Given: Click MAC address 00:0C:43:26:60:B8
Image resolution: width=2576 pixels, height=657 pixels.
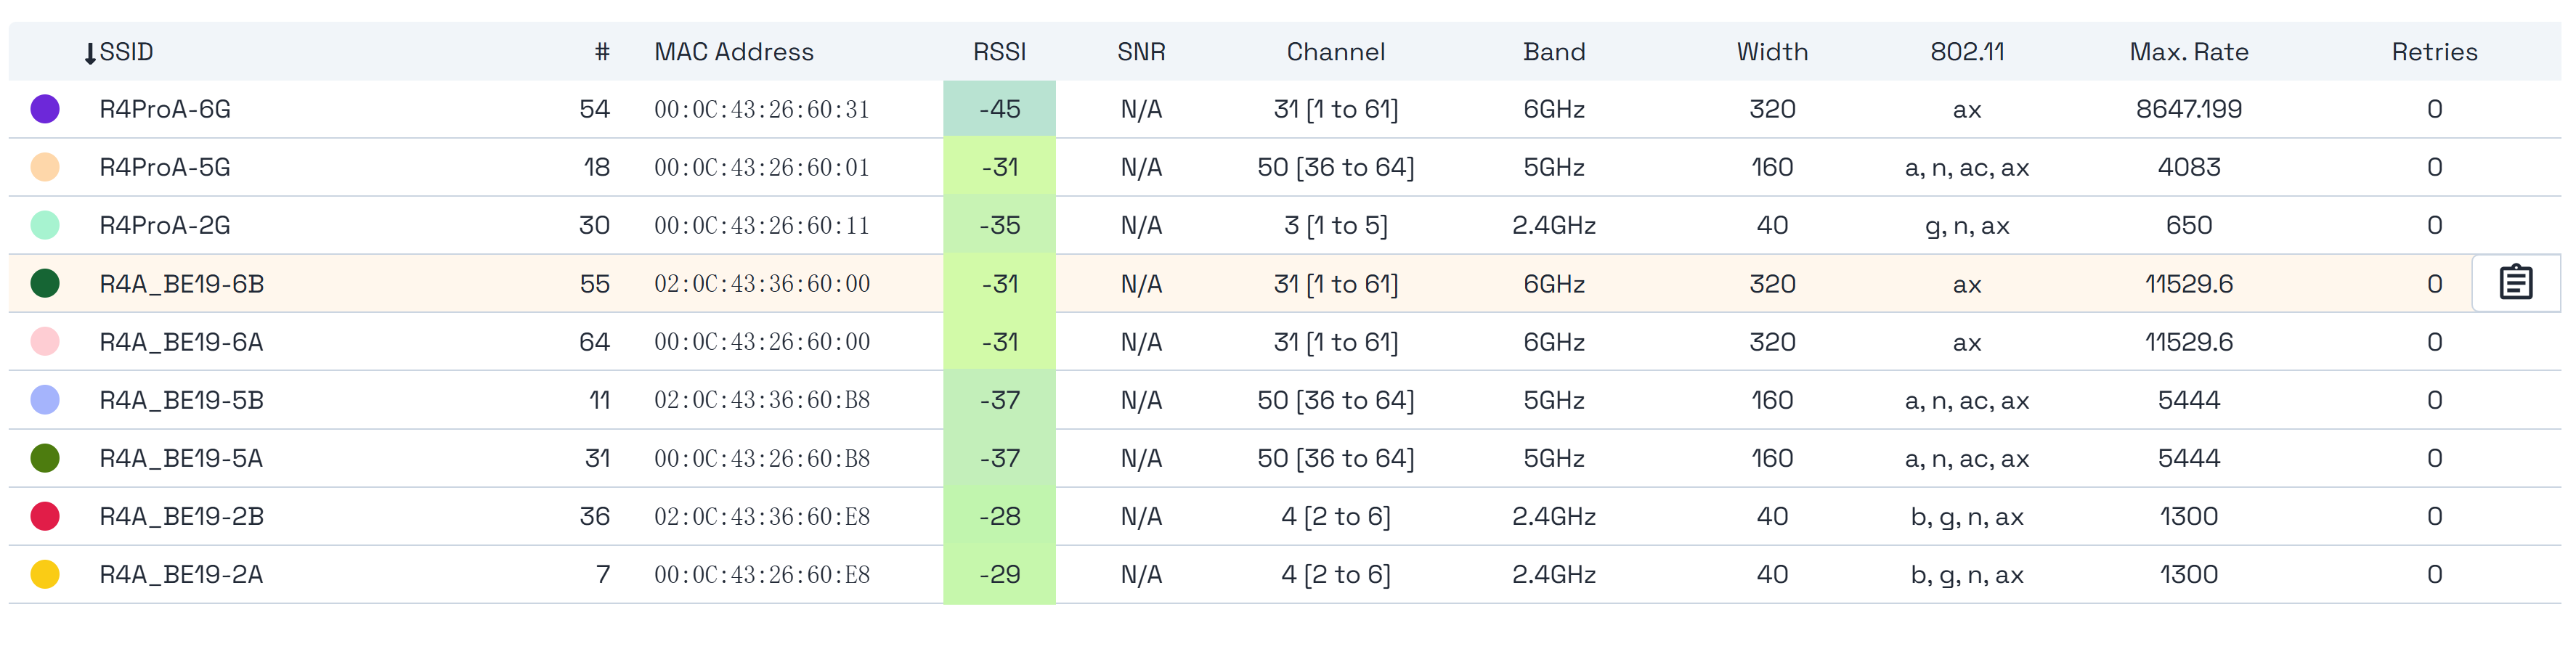Looking at the screenshot, I should click(761, 458).
